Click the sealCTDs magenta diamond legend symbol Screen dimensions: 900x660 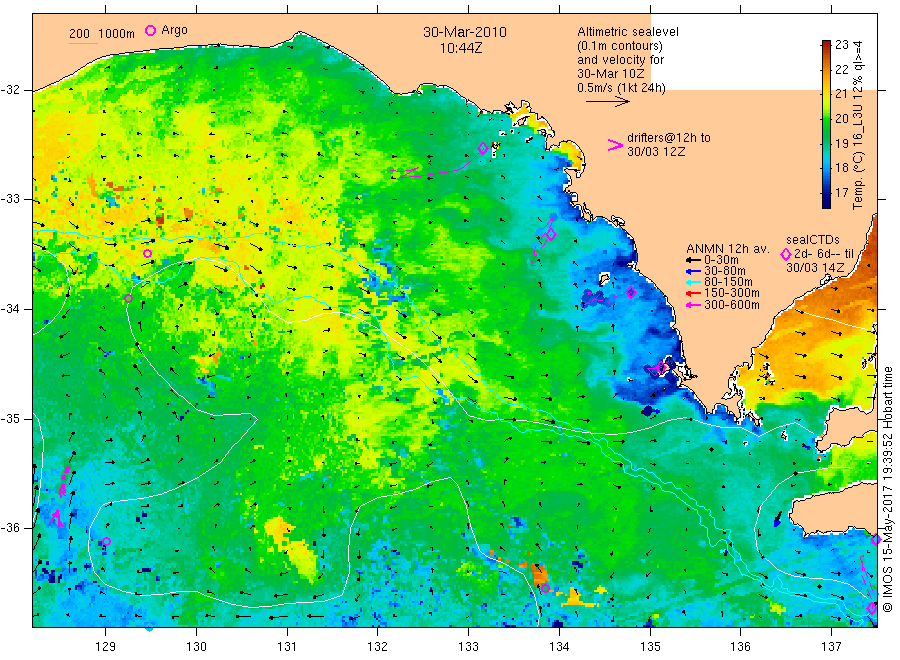coord(786,254)
